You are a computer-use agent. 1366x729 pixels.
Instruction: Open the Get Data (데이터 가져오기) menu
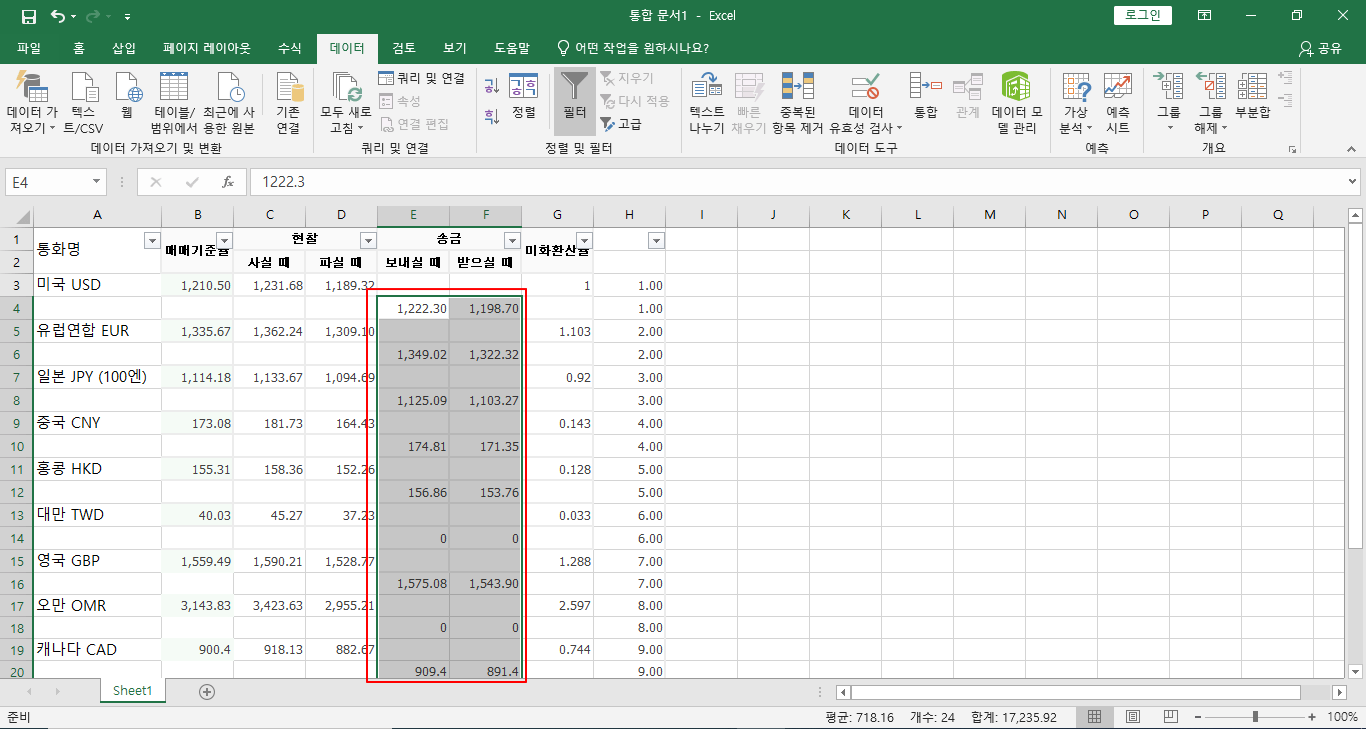pos(33,102)
